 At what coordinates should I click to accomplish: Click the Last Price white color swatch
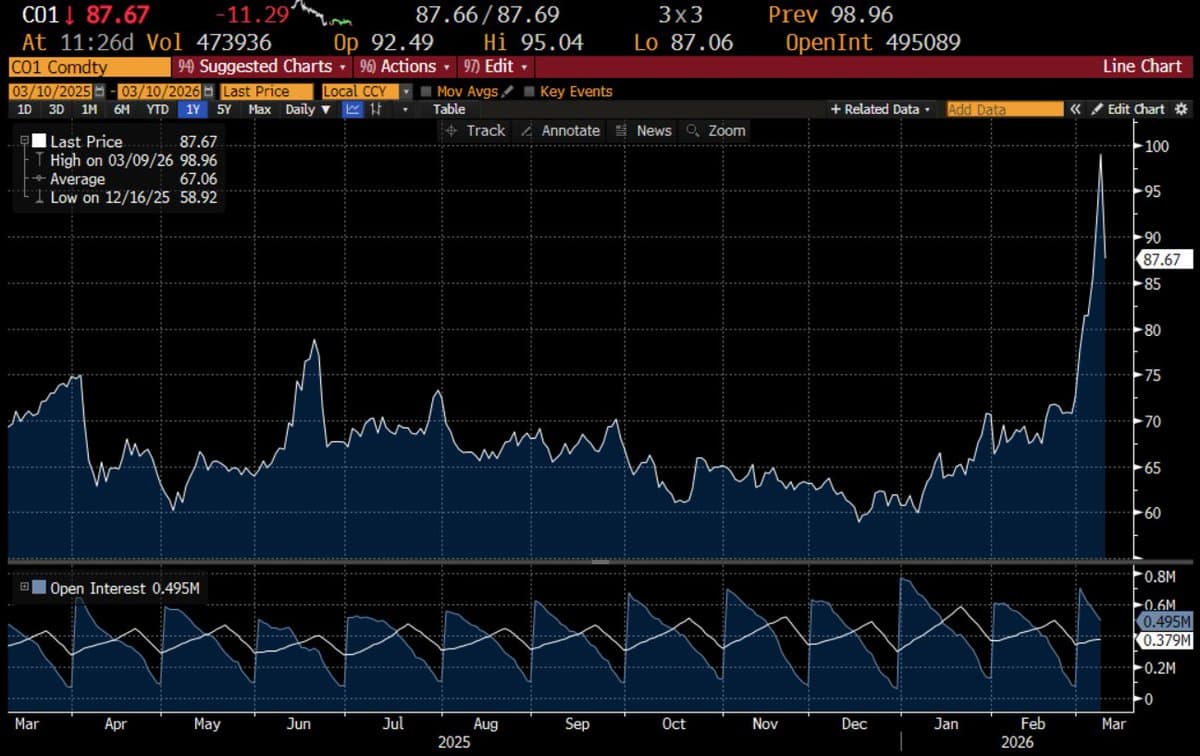point(39,141)
